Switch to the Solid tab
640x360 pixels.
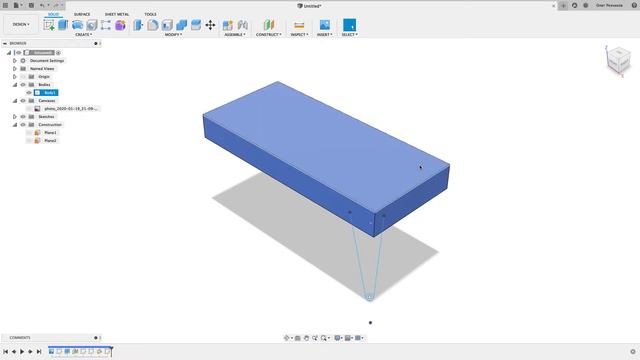[53, 14]
